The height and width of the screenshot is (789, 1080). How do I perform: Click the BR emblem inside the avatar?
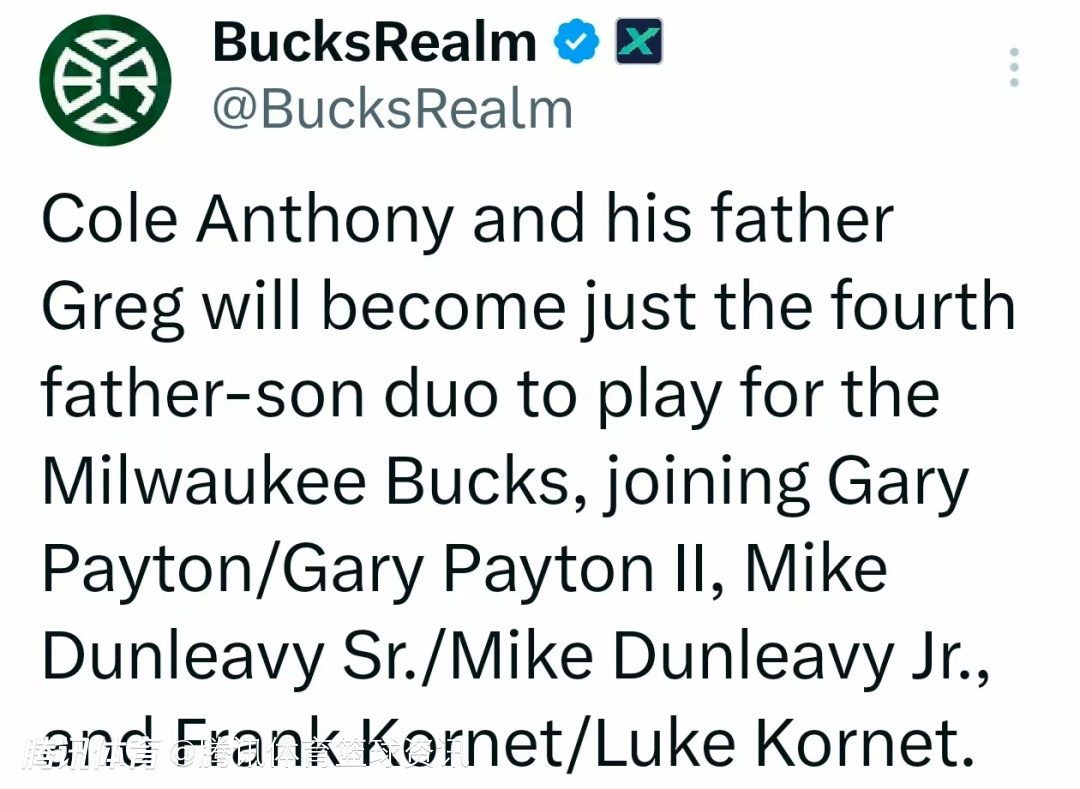pos(105,81)
